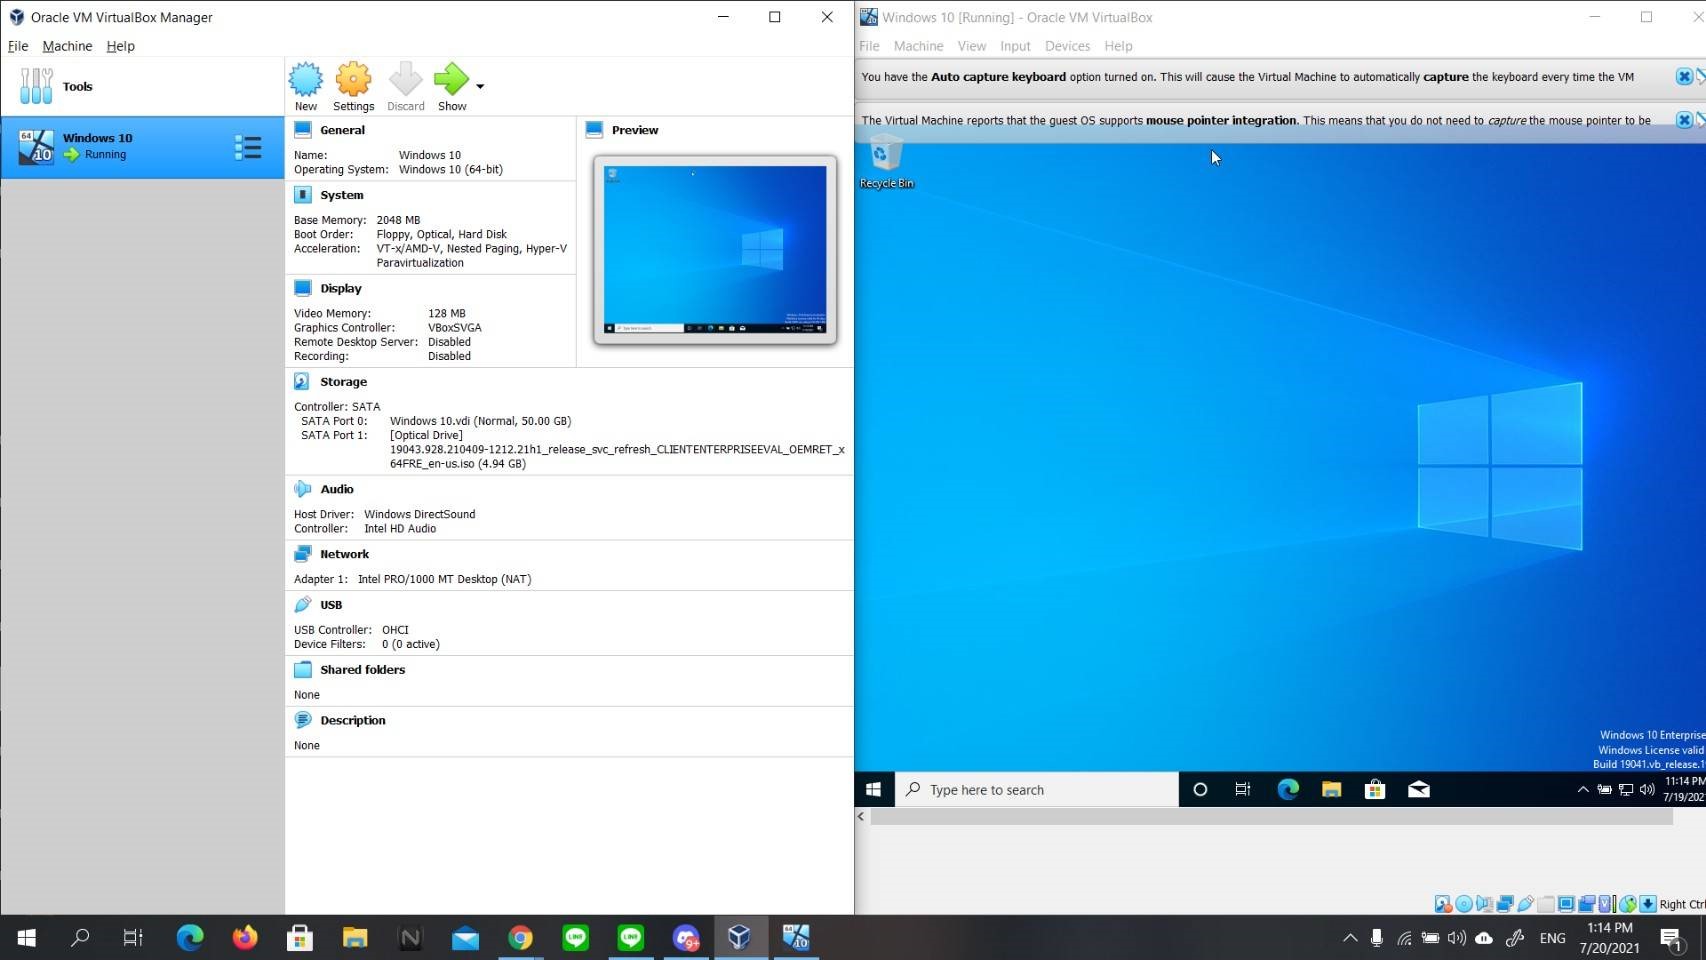Click the green Show arrow icon
The width and height of the screenshot is (1706, 960).
pos(451,80)
